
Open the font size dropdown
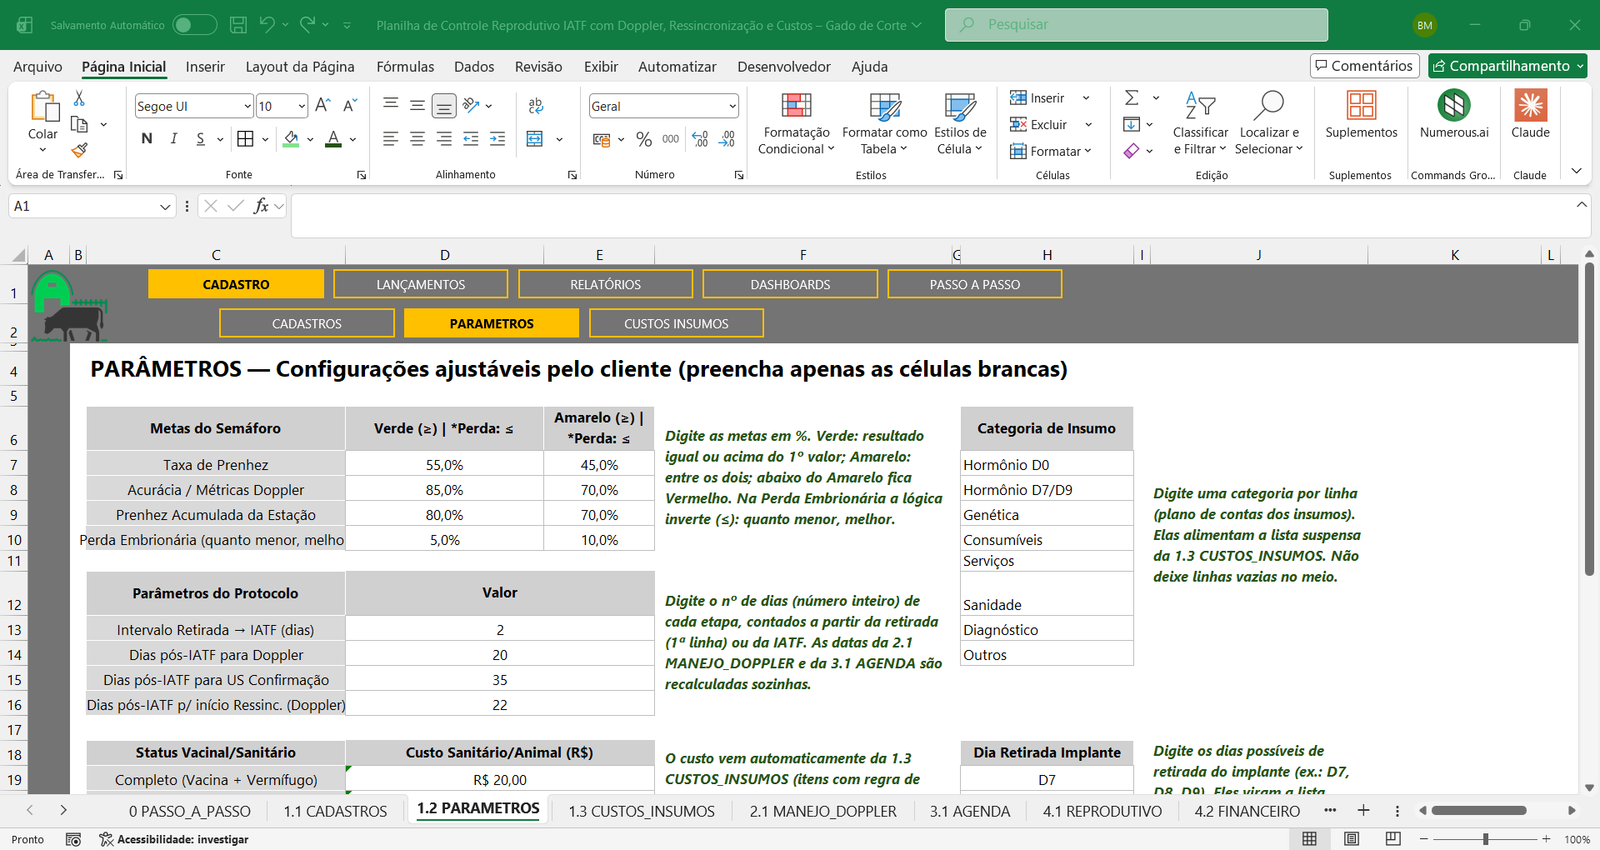coord(301,106)
